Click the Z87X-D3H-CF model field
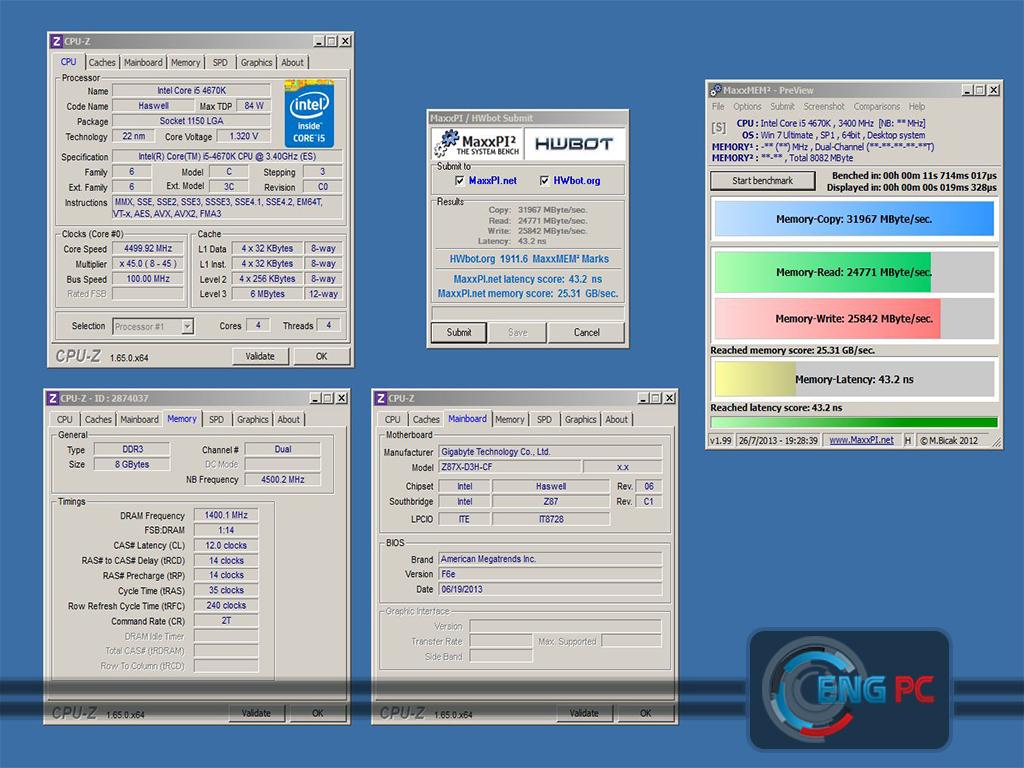Viewport: 1024px width, 768px height. 509,467
